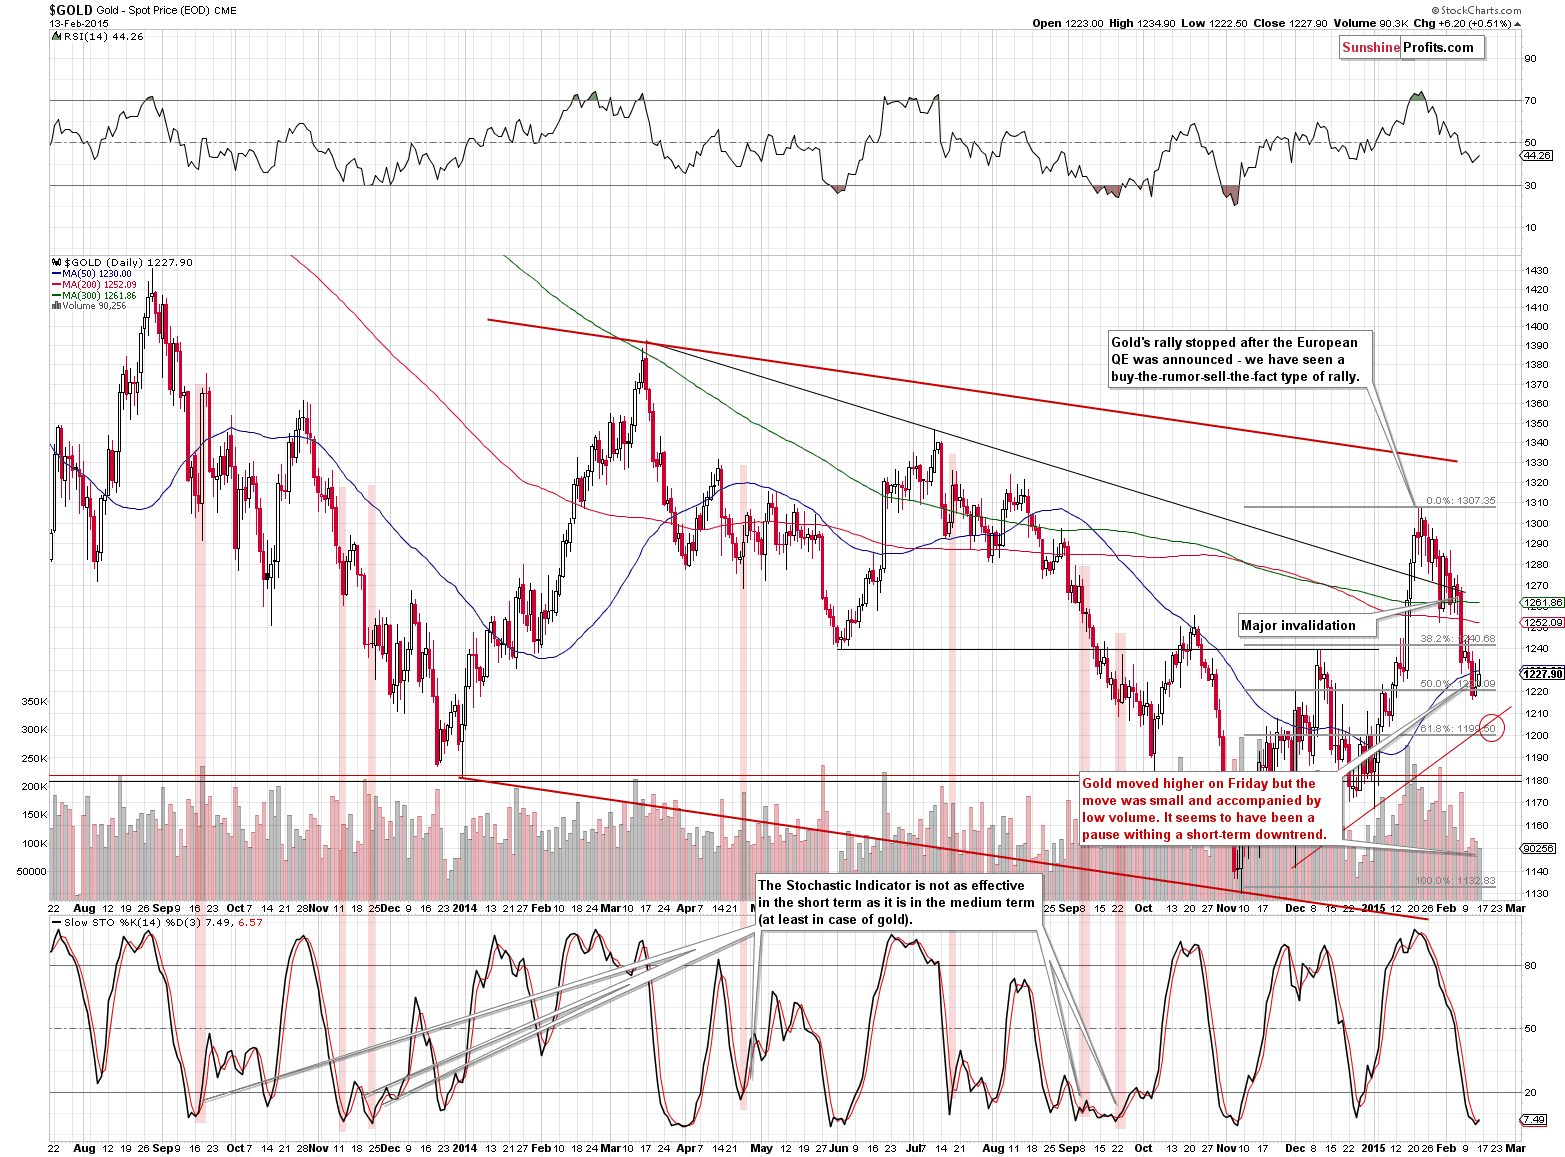The image size is (1565, 1157).
Task: Click the 7.49 stochastic value tag
Action: tap(1534, 1119)
